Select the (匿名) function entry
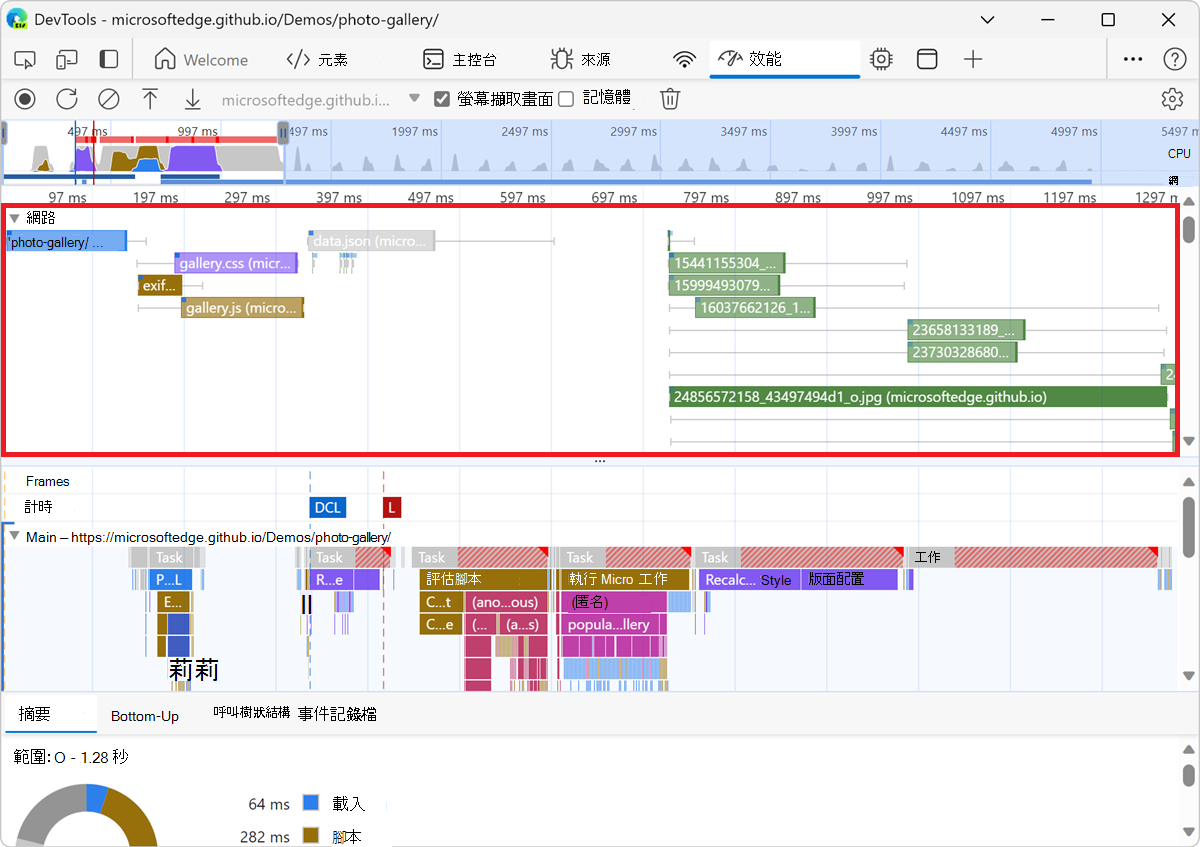 [x=614, y=602]
